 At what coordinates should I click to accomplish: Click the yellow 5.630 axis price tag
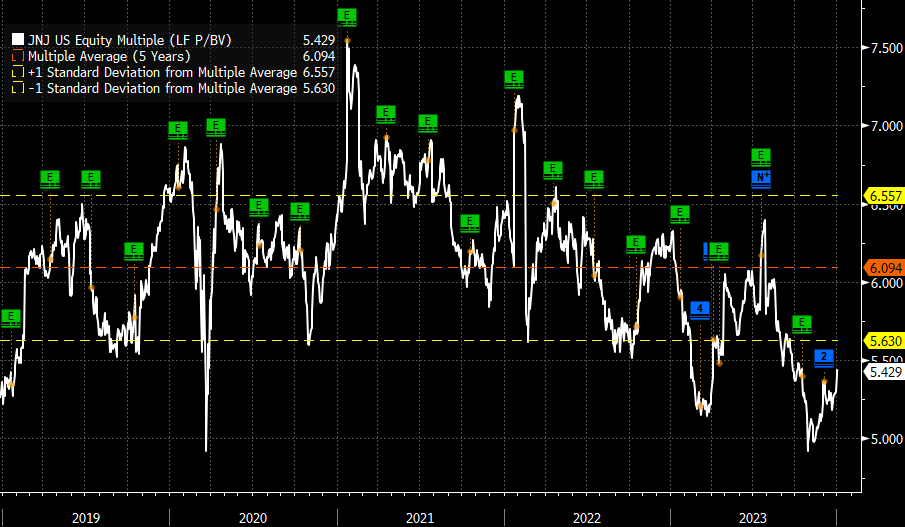(884, 341)
